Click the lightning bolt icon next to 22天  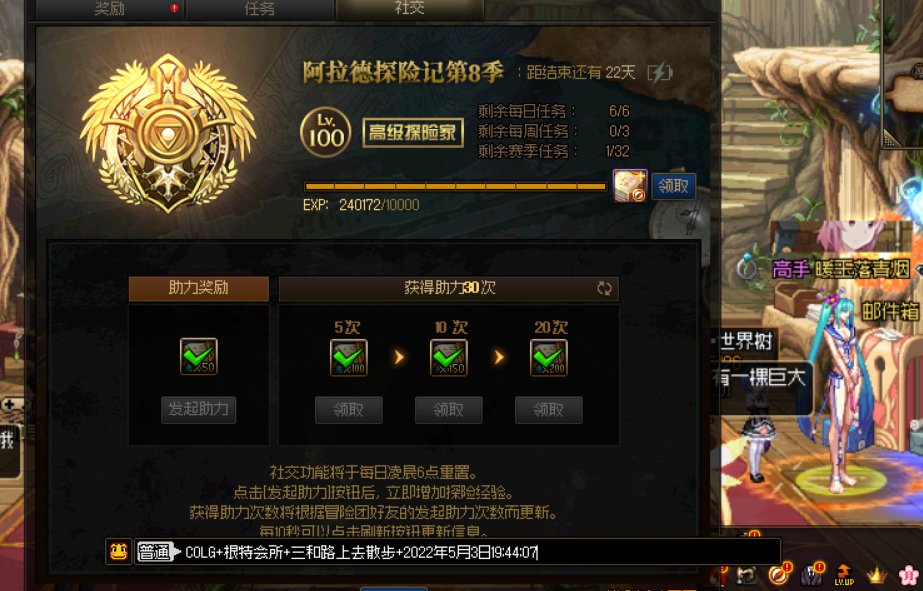pyautogui.click(x=659, y=73)
